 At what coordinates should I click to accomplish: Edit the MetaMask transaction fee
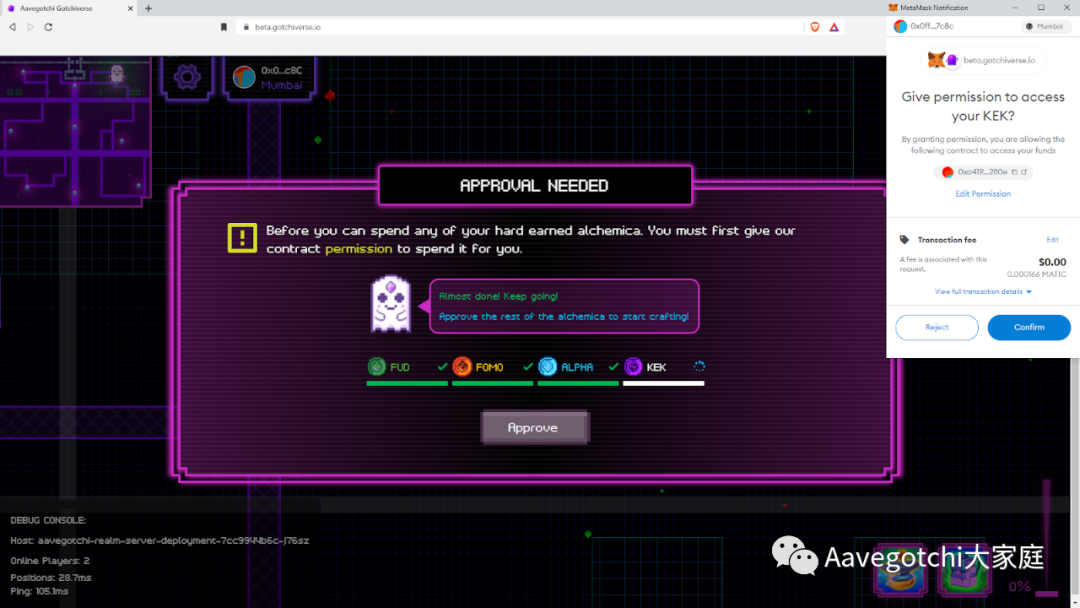[x=1052, y=240]
